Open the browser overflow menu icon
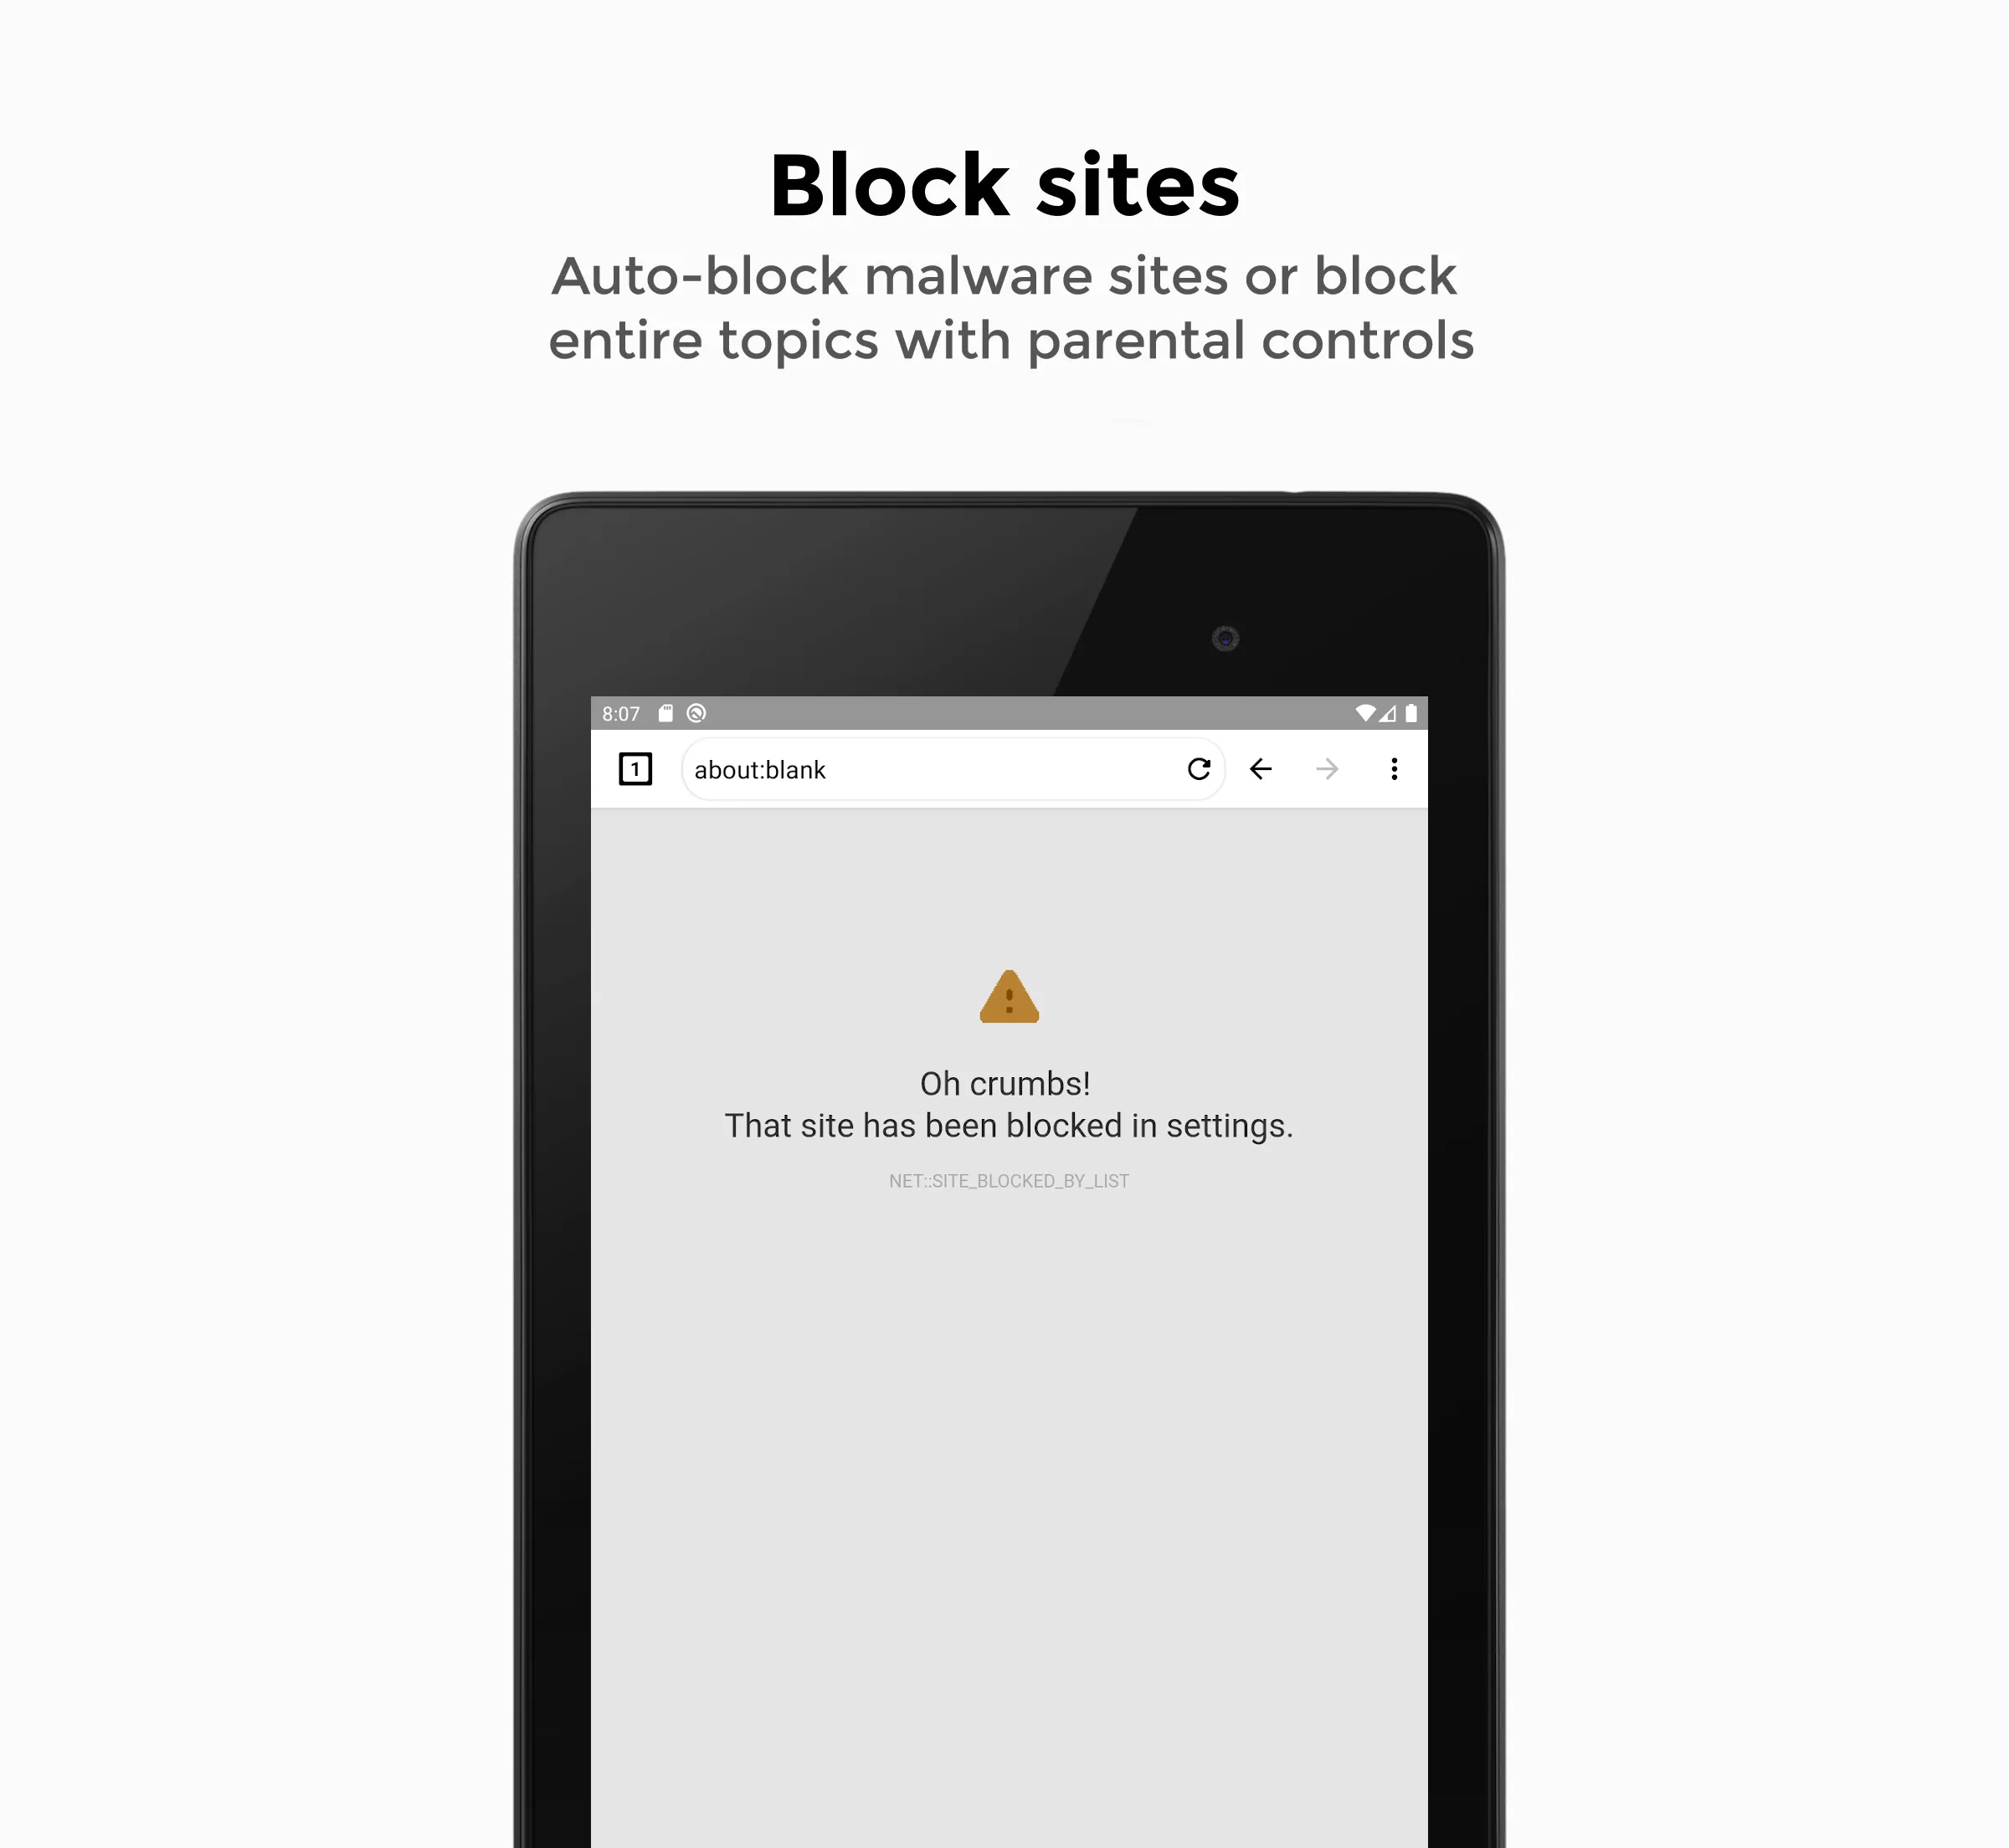The height and width of the screenshot is (1848, 2009). (x=1395, y=768)
